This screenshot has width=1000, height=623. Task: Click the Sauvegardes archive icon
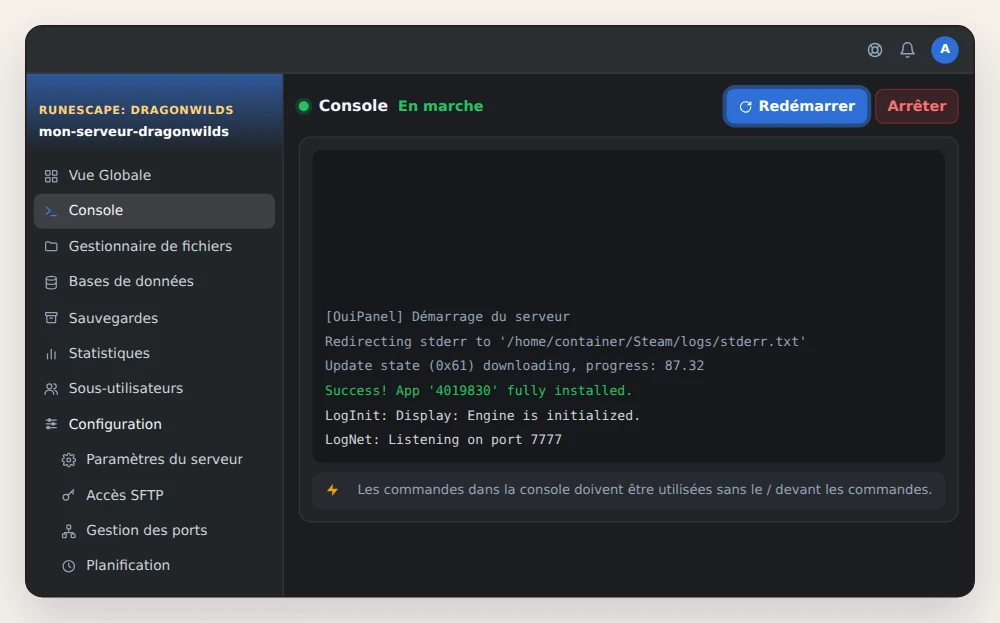pos(51,318)
